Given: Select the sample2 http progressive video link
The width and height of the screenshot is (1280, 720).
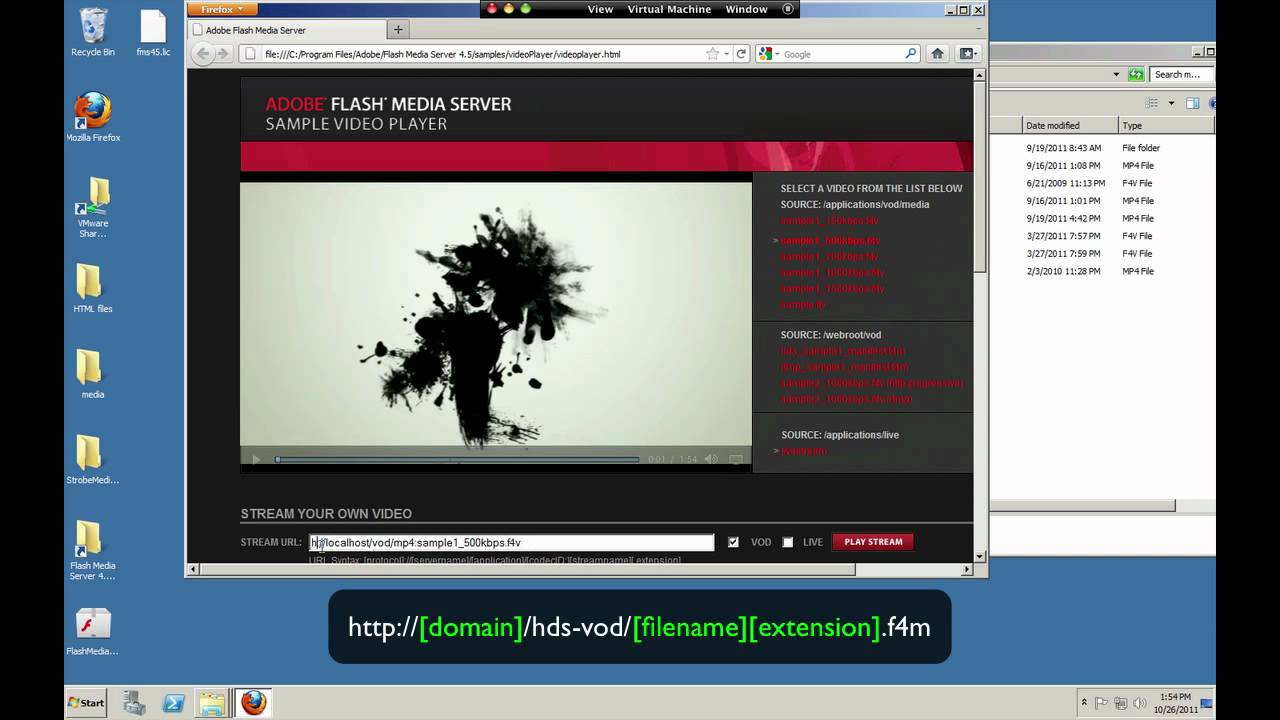Looking at the screenshot, I should (872, 383).
